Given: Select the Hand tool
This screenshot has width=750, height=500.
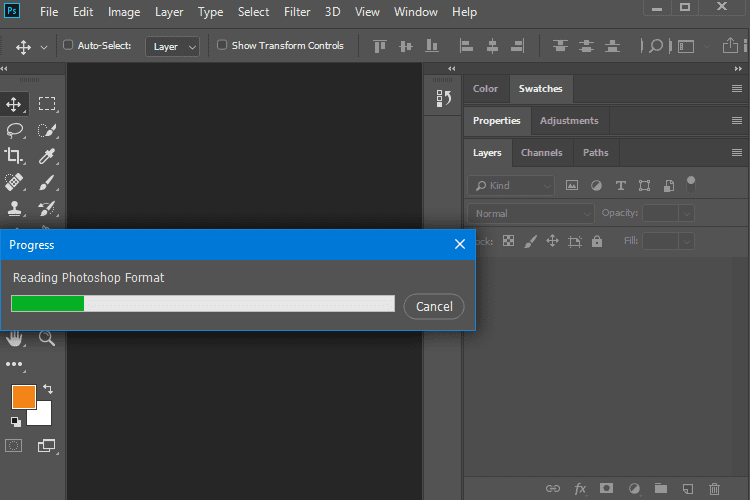Looking at the screenshot, I should pos(14,338).
